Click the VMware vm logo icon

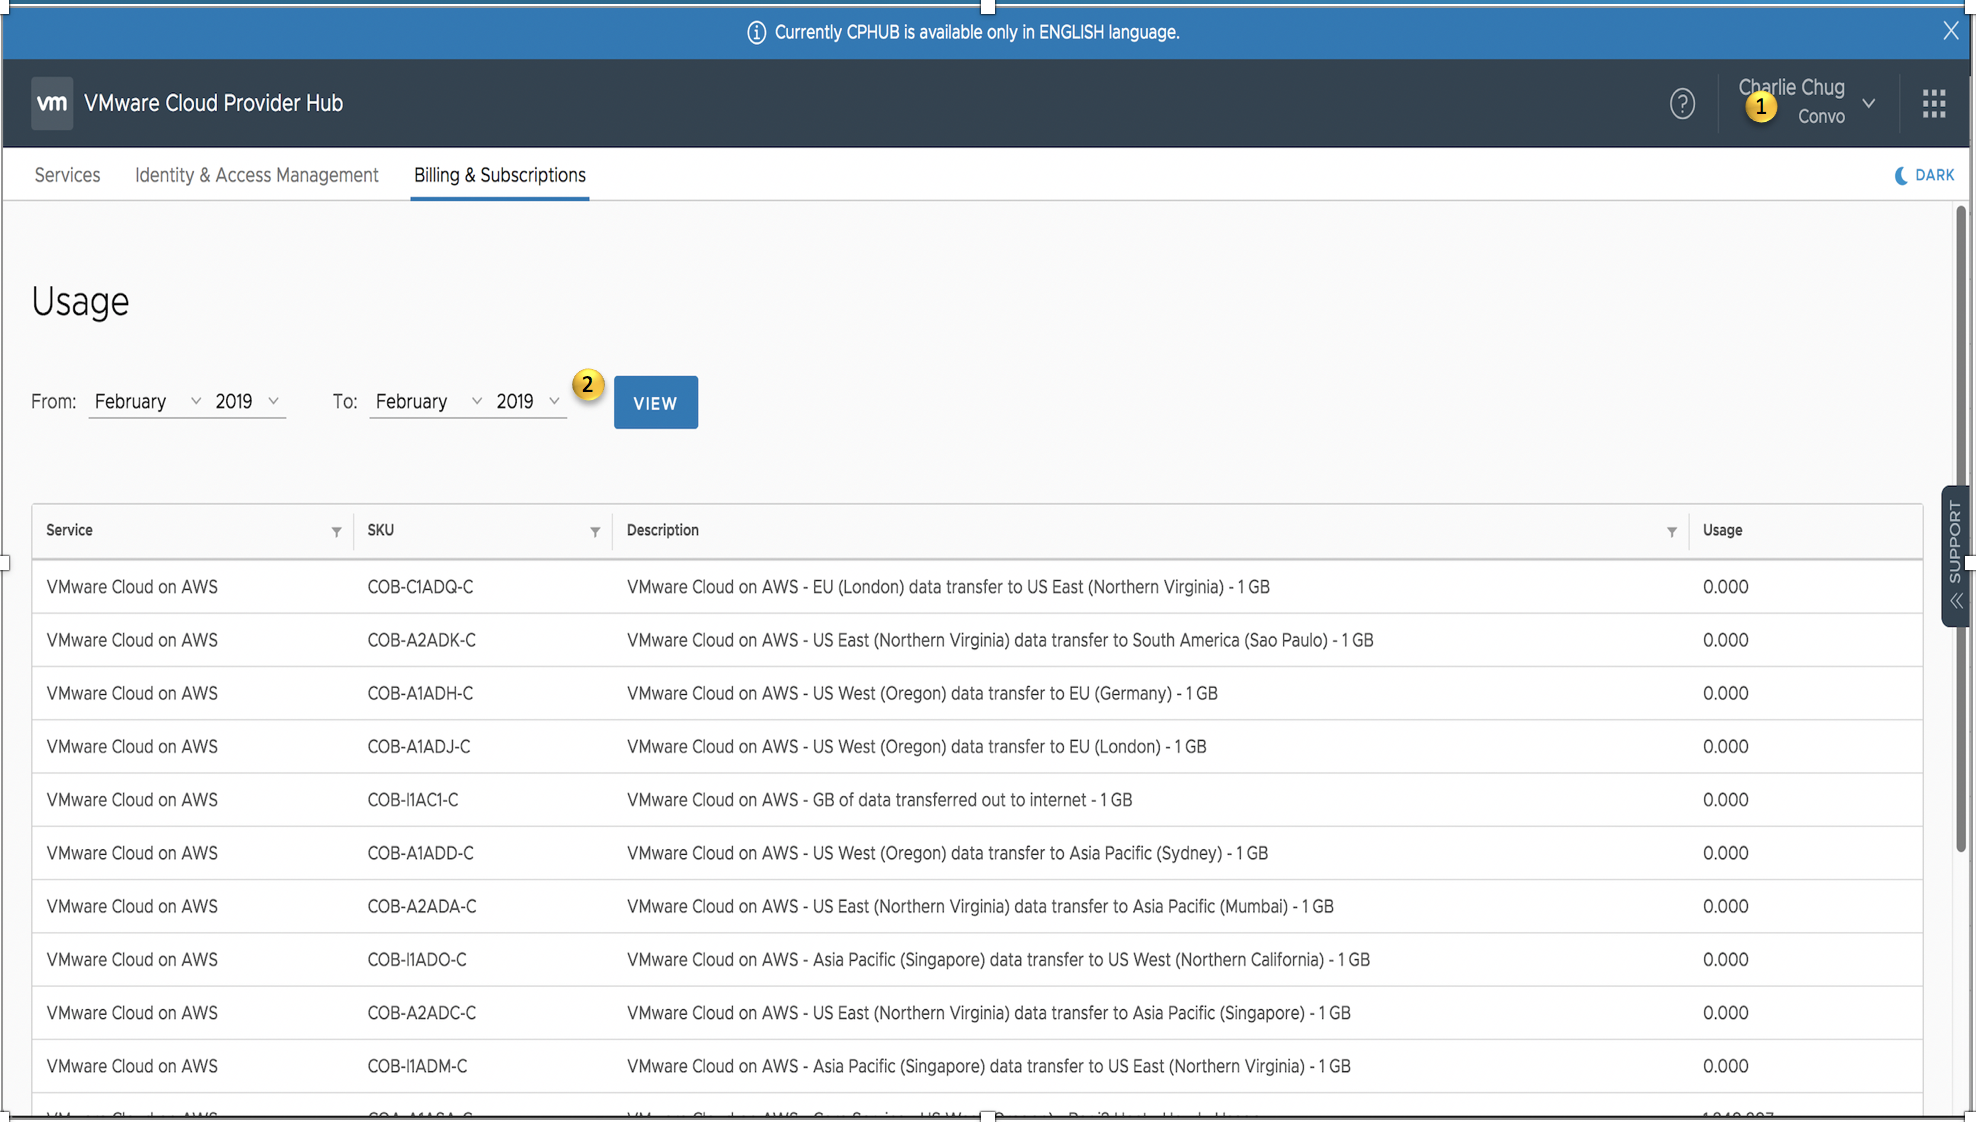(x=52, y=103)
